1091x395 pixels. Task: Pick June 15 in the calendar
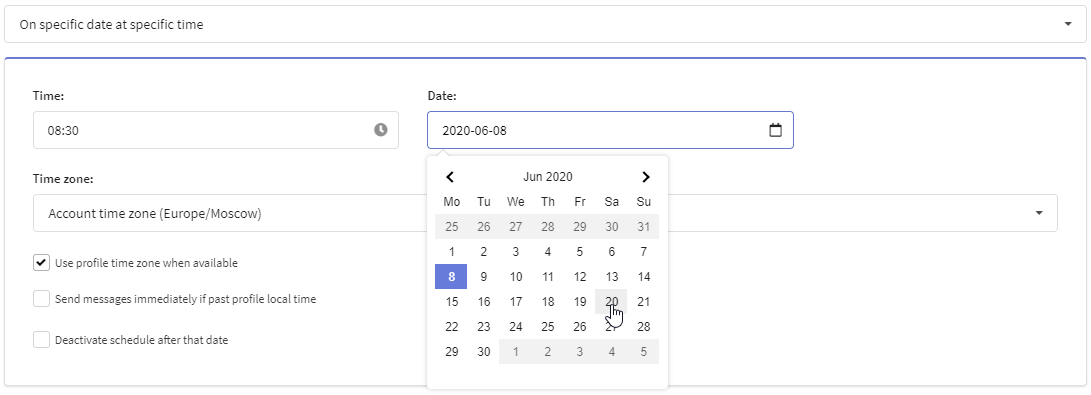pos(452,302)
